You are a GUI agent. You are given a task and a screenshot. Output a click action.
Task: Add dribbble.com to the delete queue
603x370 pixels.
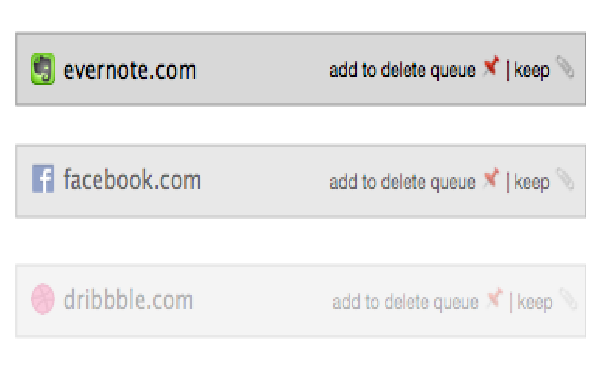(x=405, y=302)
